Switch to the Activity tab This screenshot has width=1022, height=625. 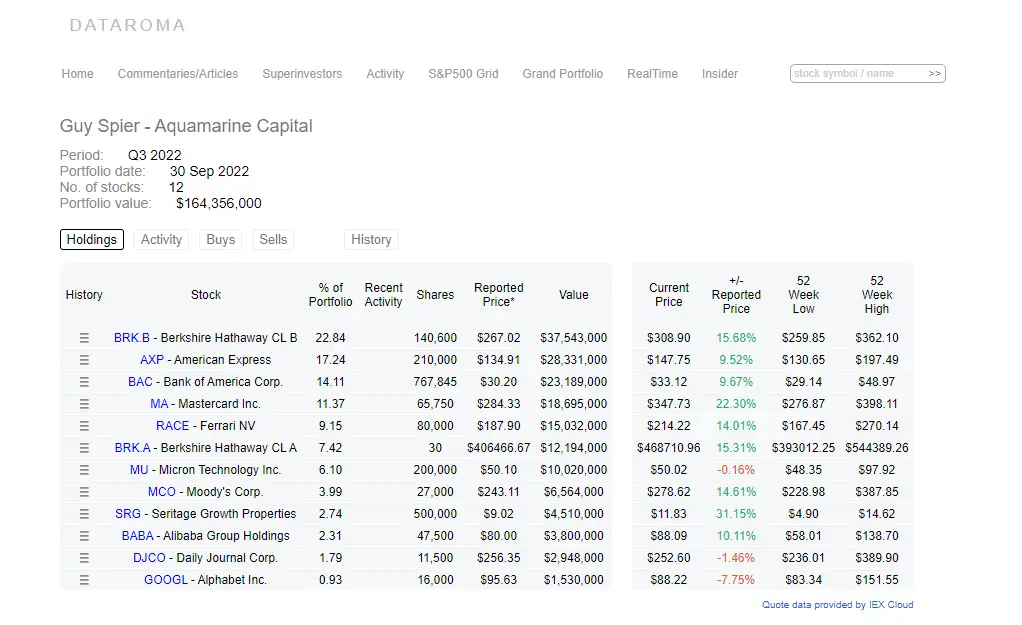click(x=161, y=240)
